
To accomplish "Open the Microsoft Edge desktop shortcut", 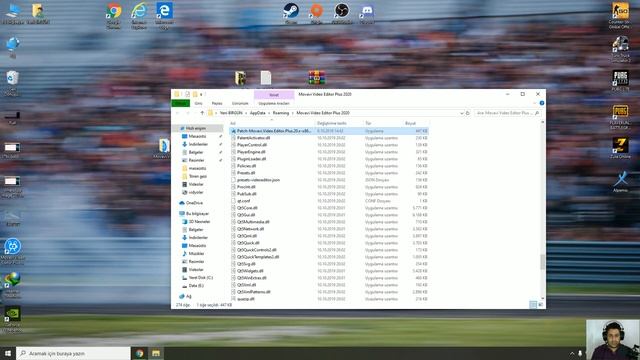I will tap(164, 15).
